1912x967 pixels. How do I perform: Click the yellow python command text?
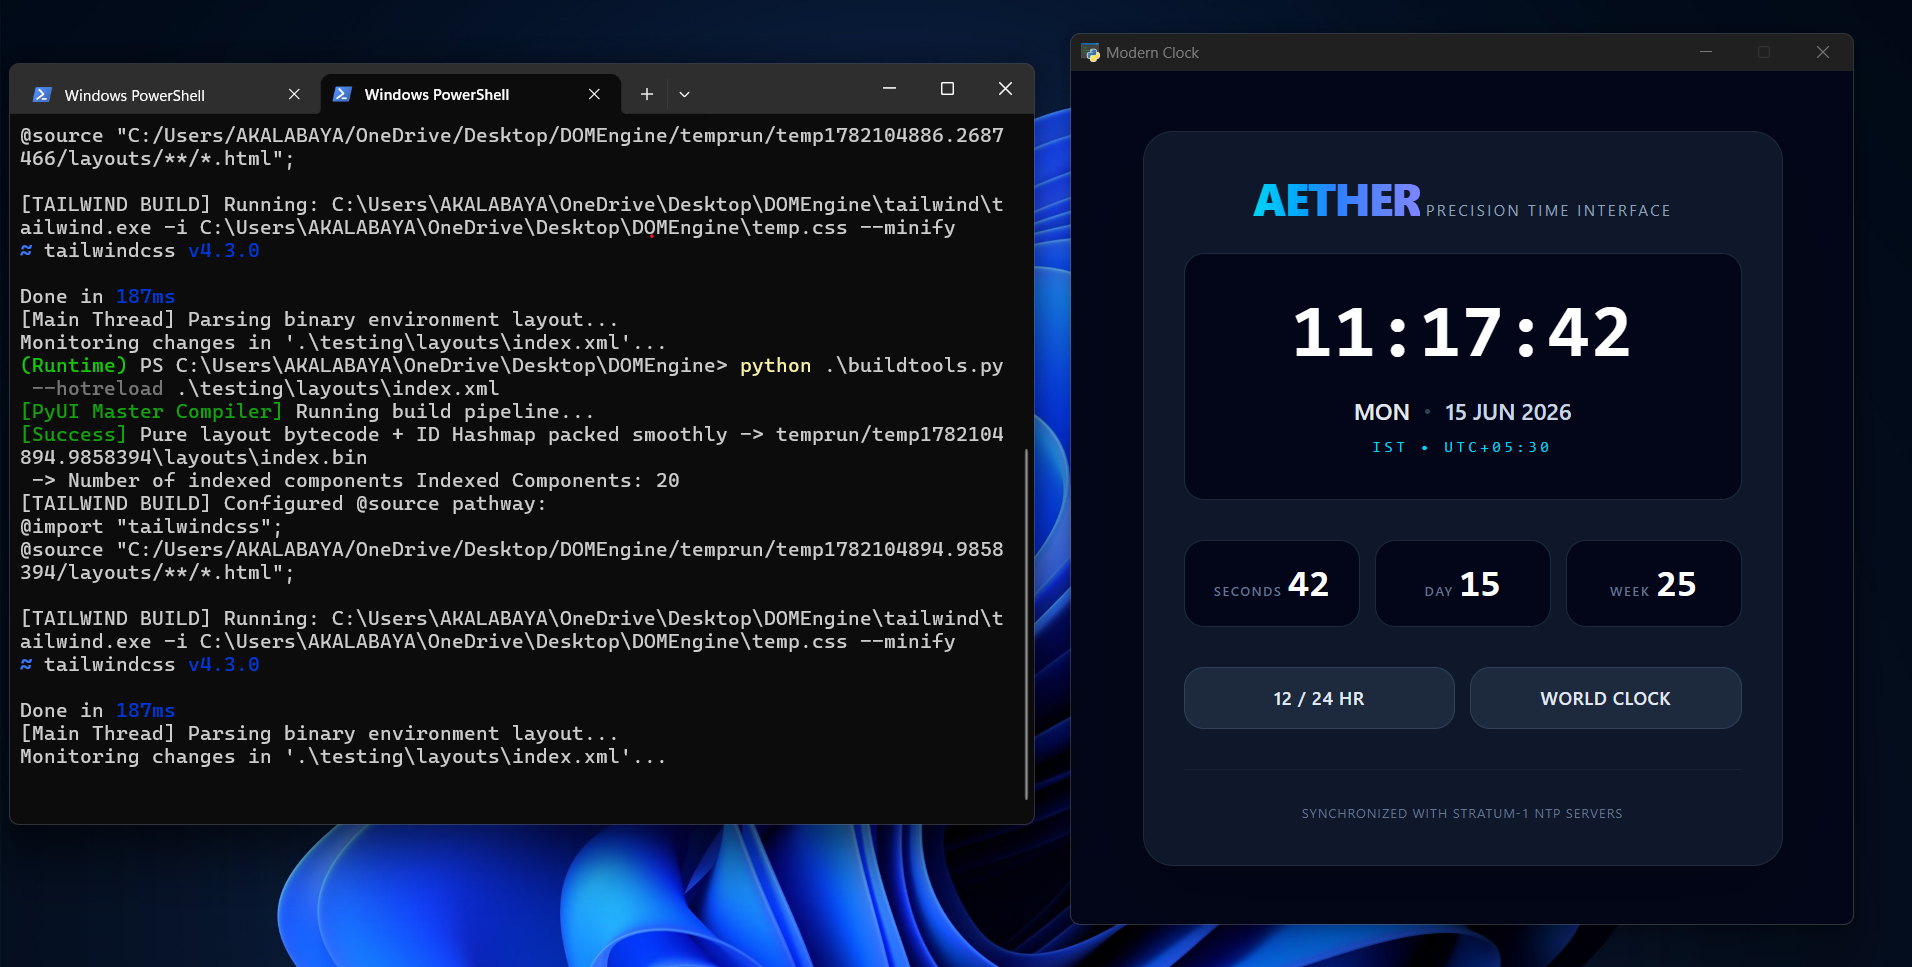pos(775,365)
